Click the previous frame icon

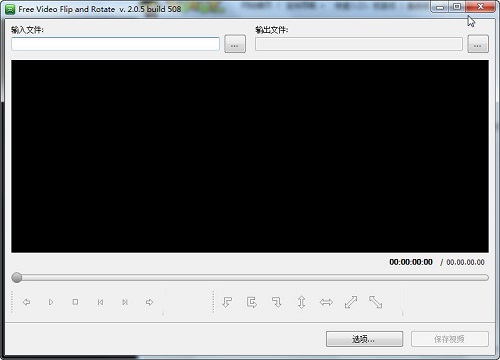click(x=100, y=302)
